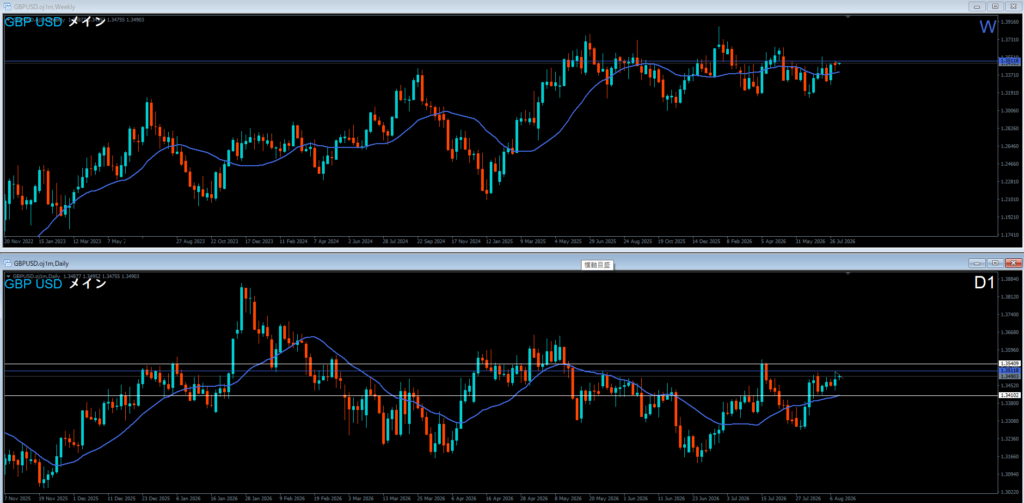Click the Weekly chart window's title icon
1024x503 pixels.
coord(7,6)
